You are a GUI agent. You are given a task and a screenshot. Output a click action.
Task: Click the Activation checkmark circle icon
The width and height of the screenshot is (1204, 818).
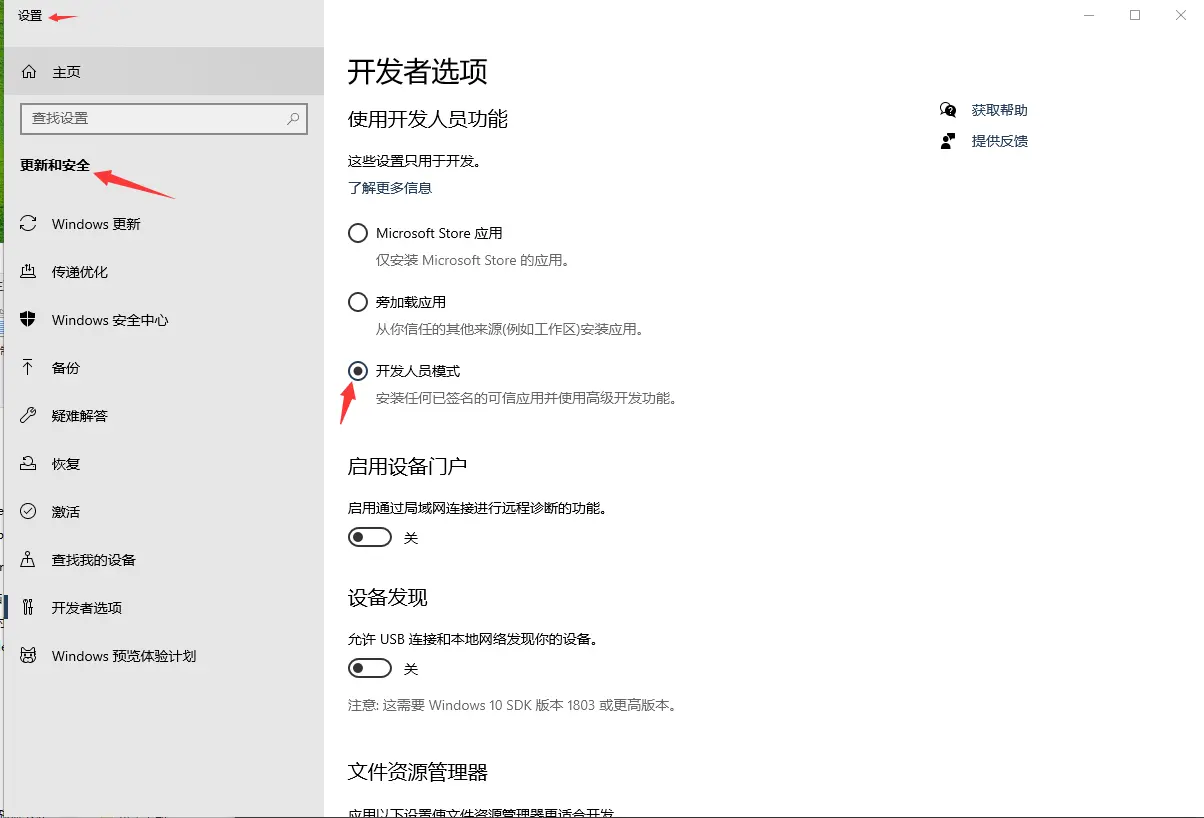pyautogui.click(x=29, y=512)
